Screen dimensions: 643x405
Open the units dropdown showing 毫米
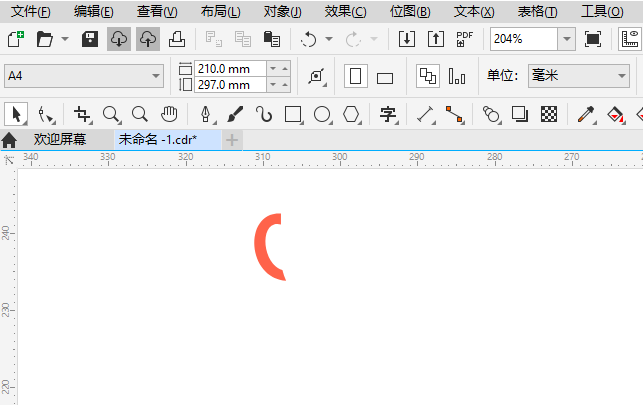tap(579, 76)
